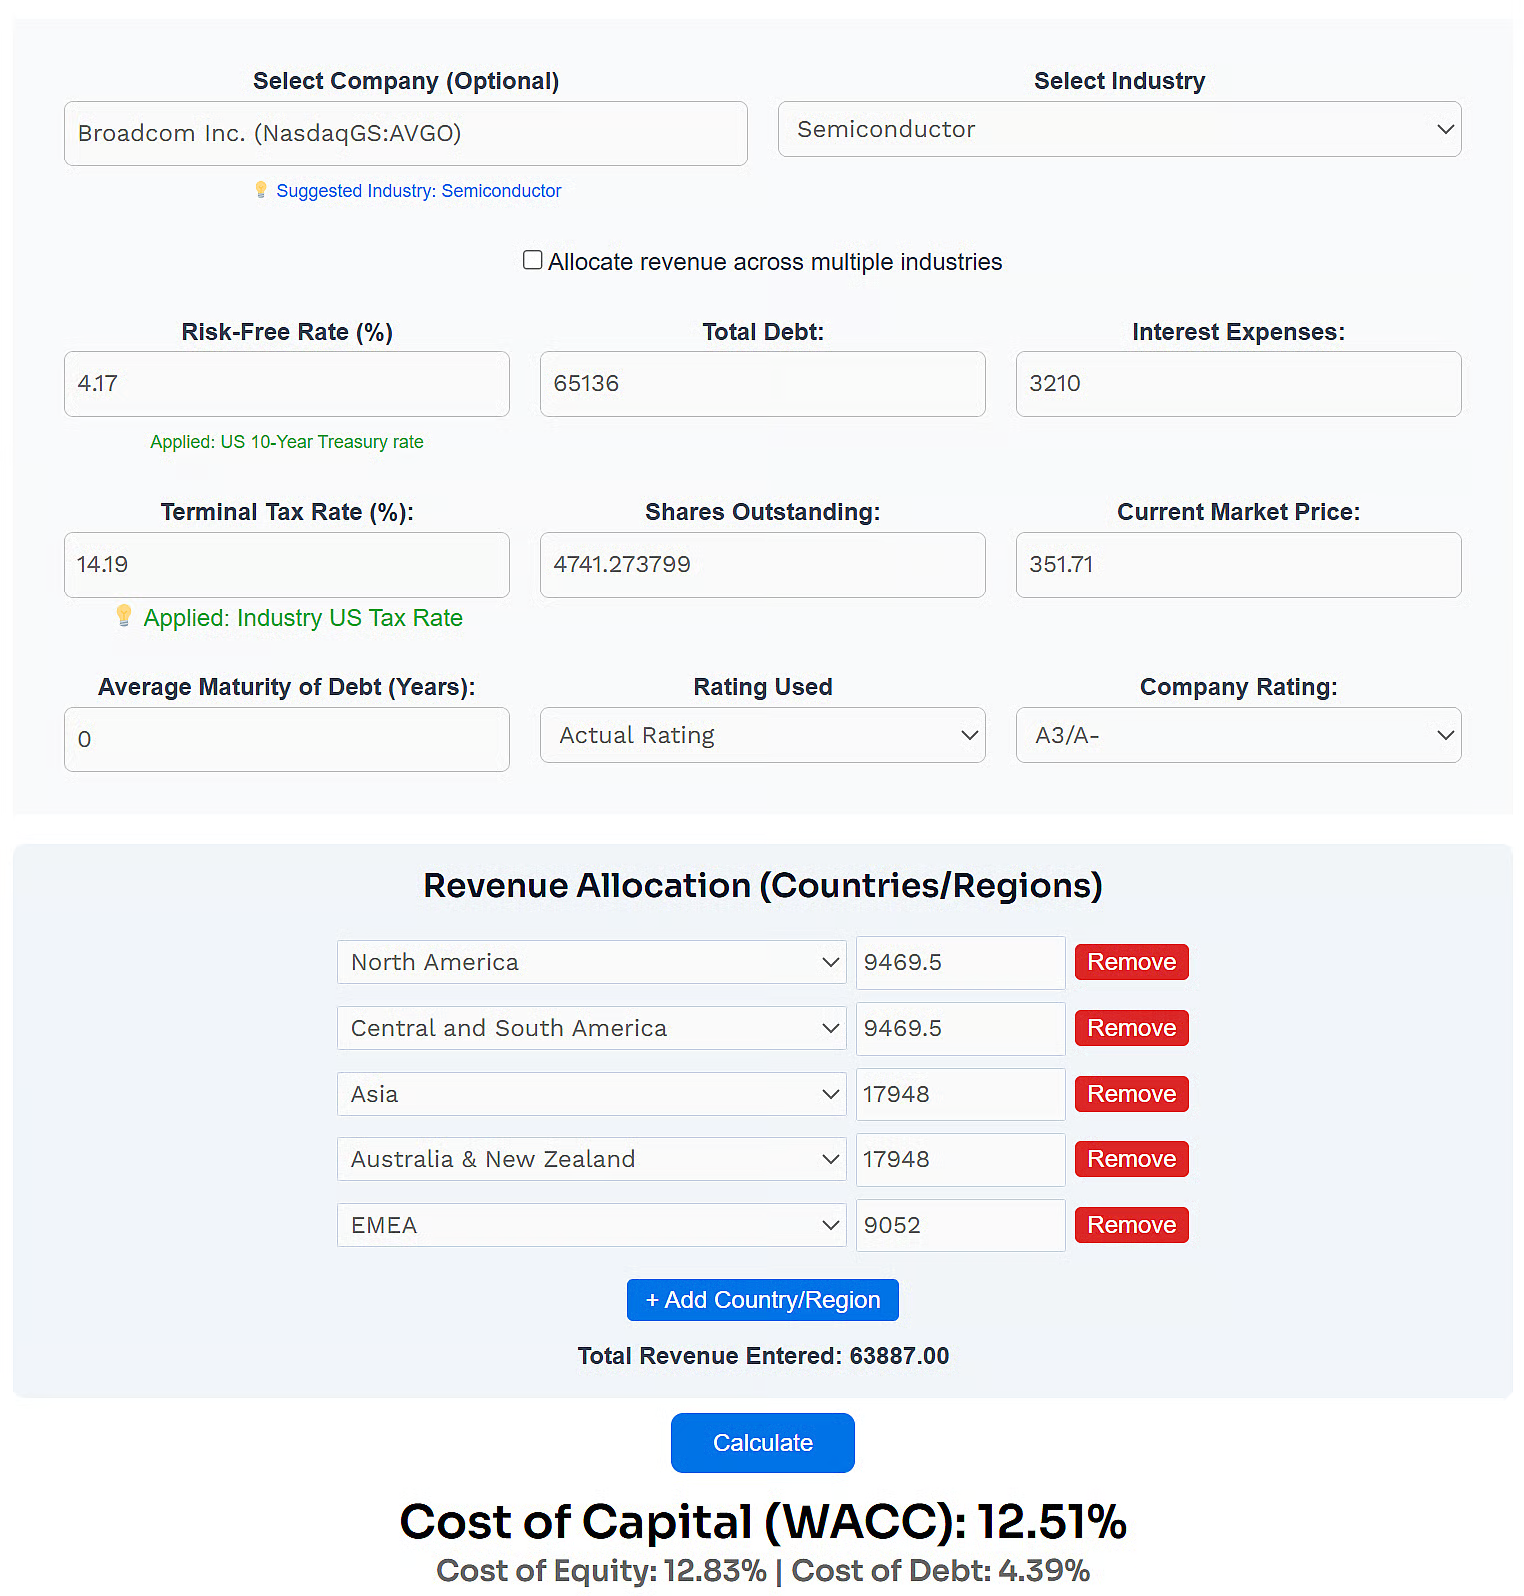Remove the EMEA revenue row
This screenshot has height=1596, width=1524.
[x=1131, y=1225]
